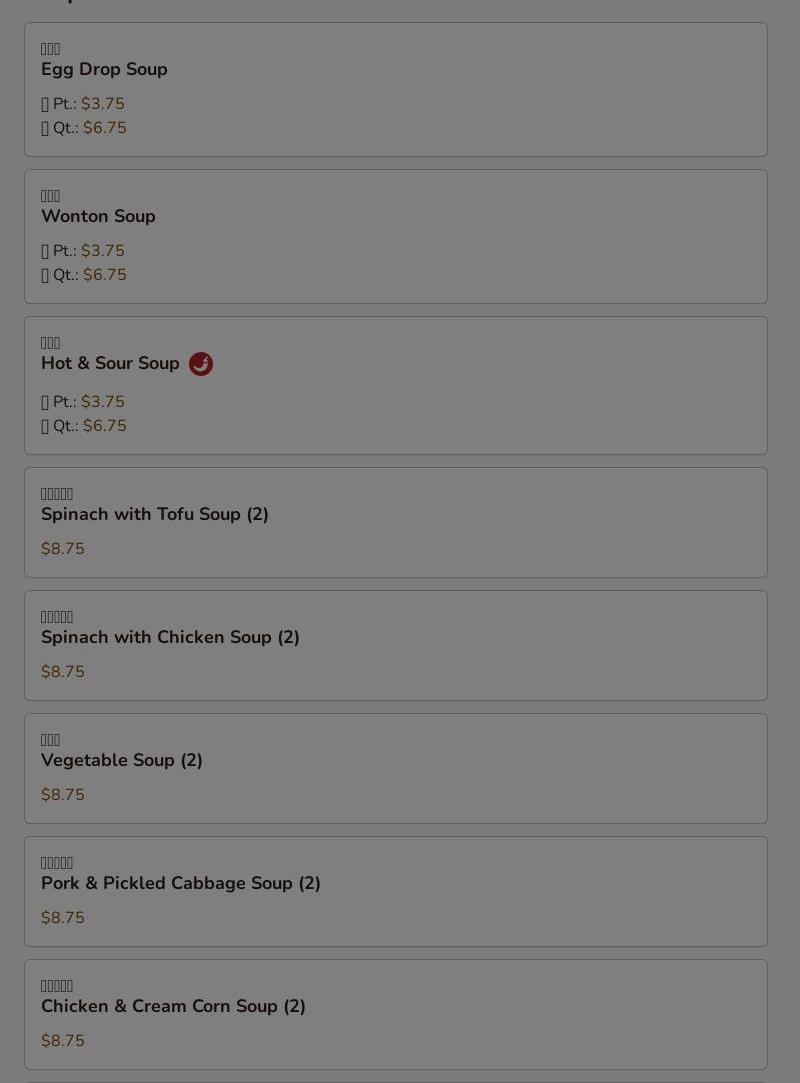Image resolution: width=800 pixels, height=1083 pixels.
Task: Select Wonton Soup menu item
Action: coord(396,236)
